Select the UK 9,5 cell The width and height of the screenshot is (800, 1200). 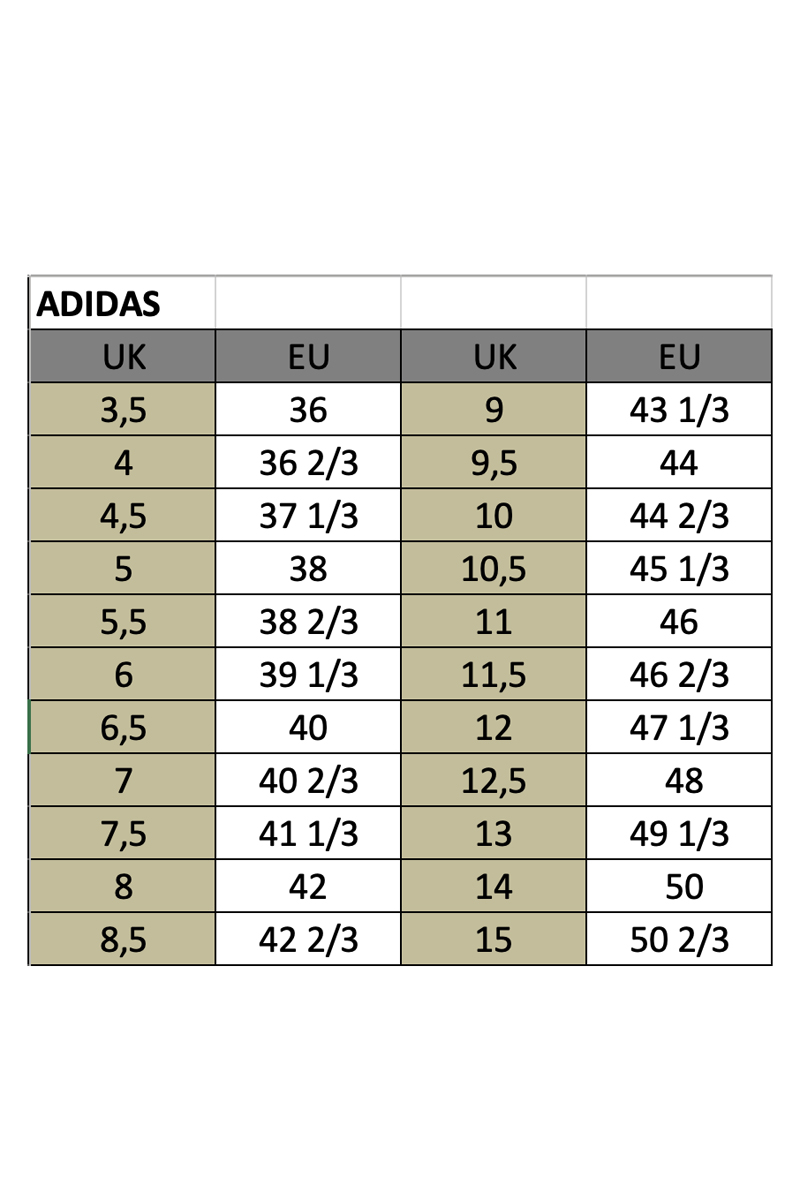coord(494,462)
